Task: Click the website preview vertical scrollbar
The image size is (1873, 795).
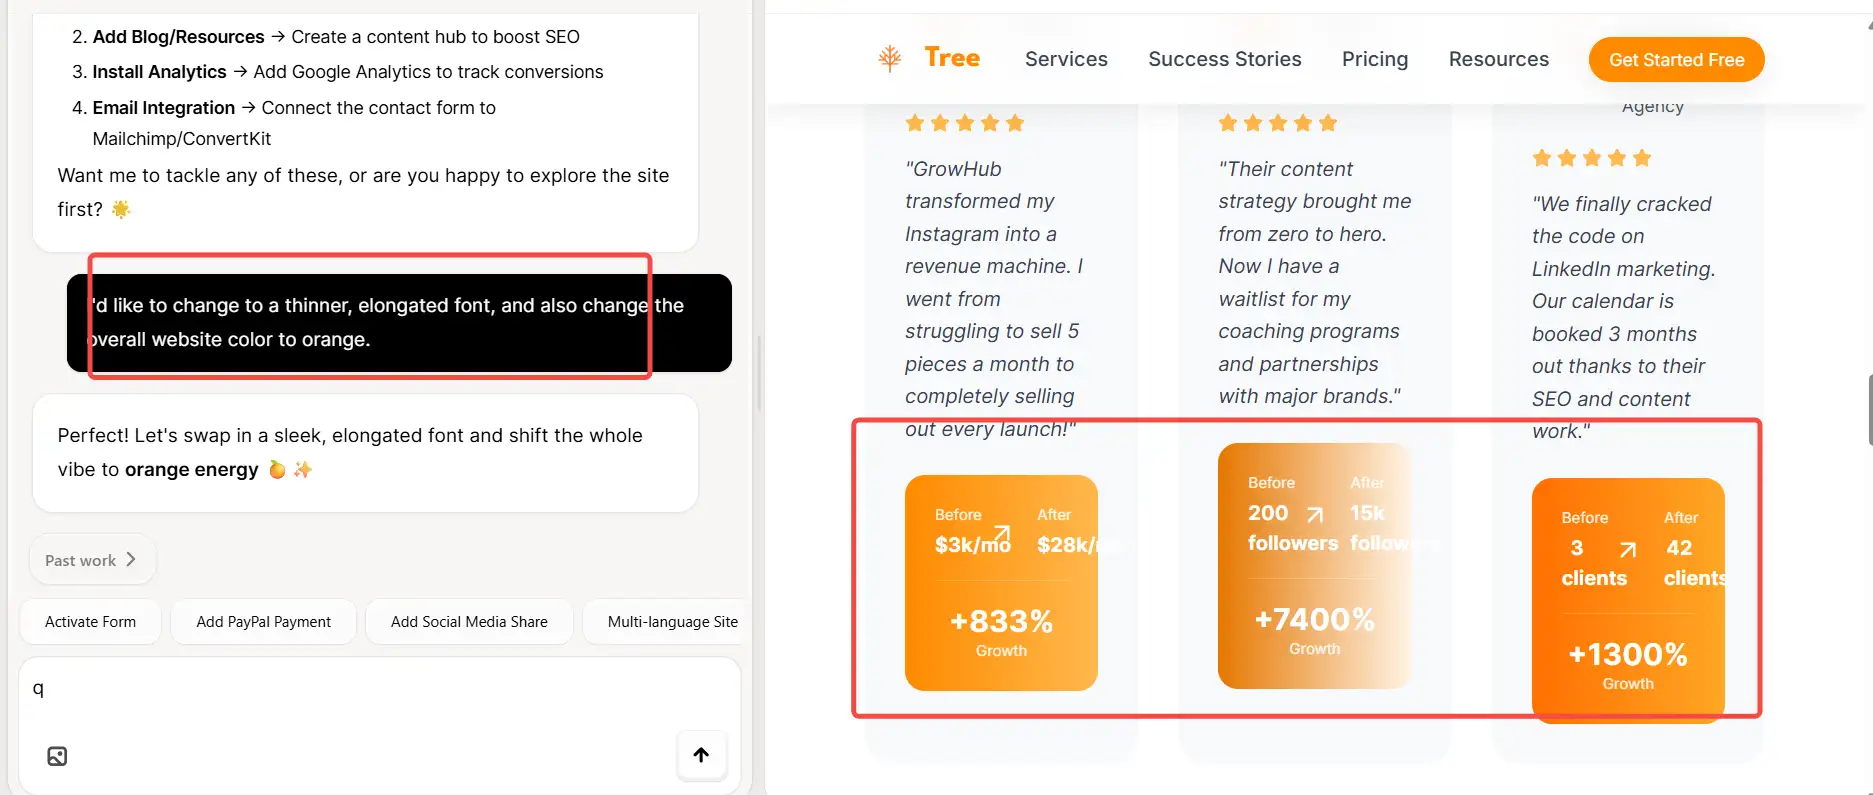Action: click(x=1868, y=410)
